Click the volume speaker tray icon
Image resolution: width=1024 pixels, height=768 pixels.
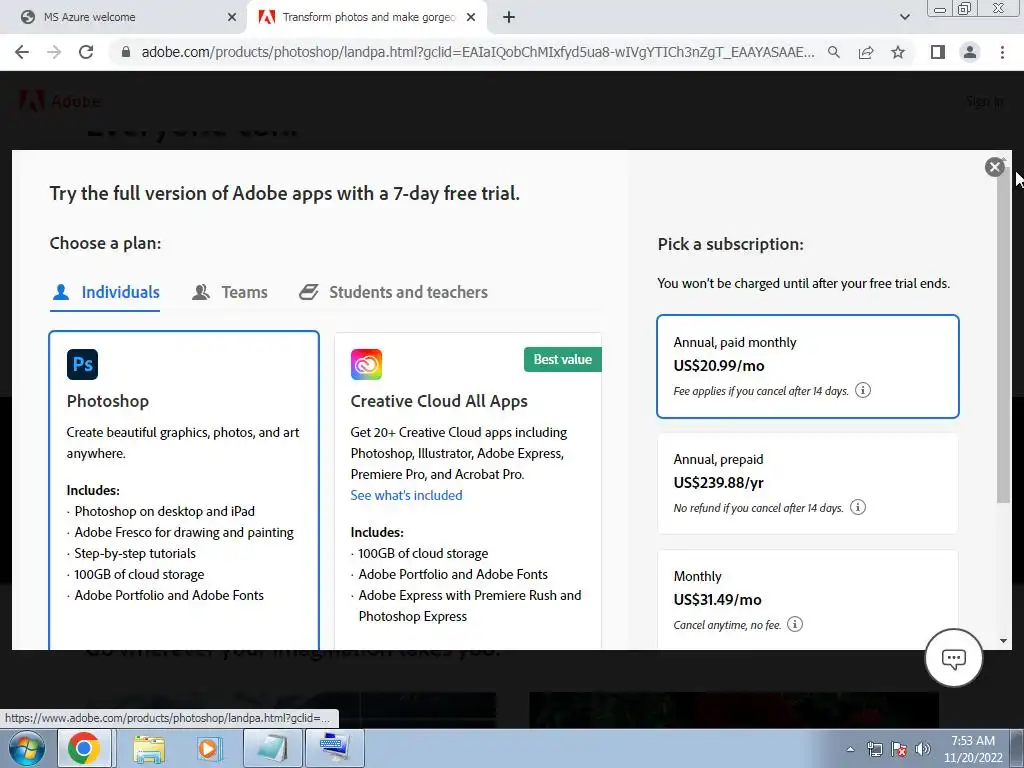pyautogui.click(x=923, y=749)
